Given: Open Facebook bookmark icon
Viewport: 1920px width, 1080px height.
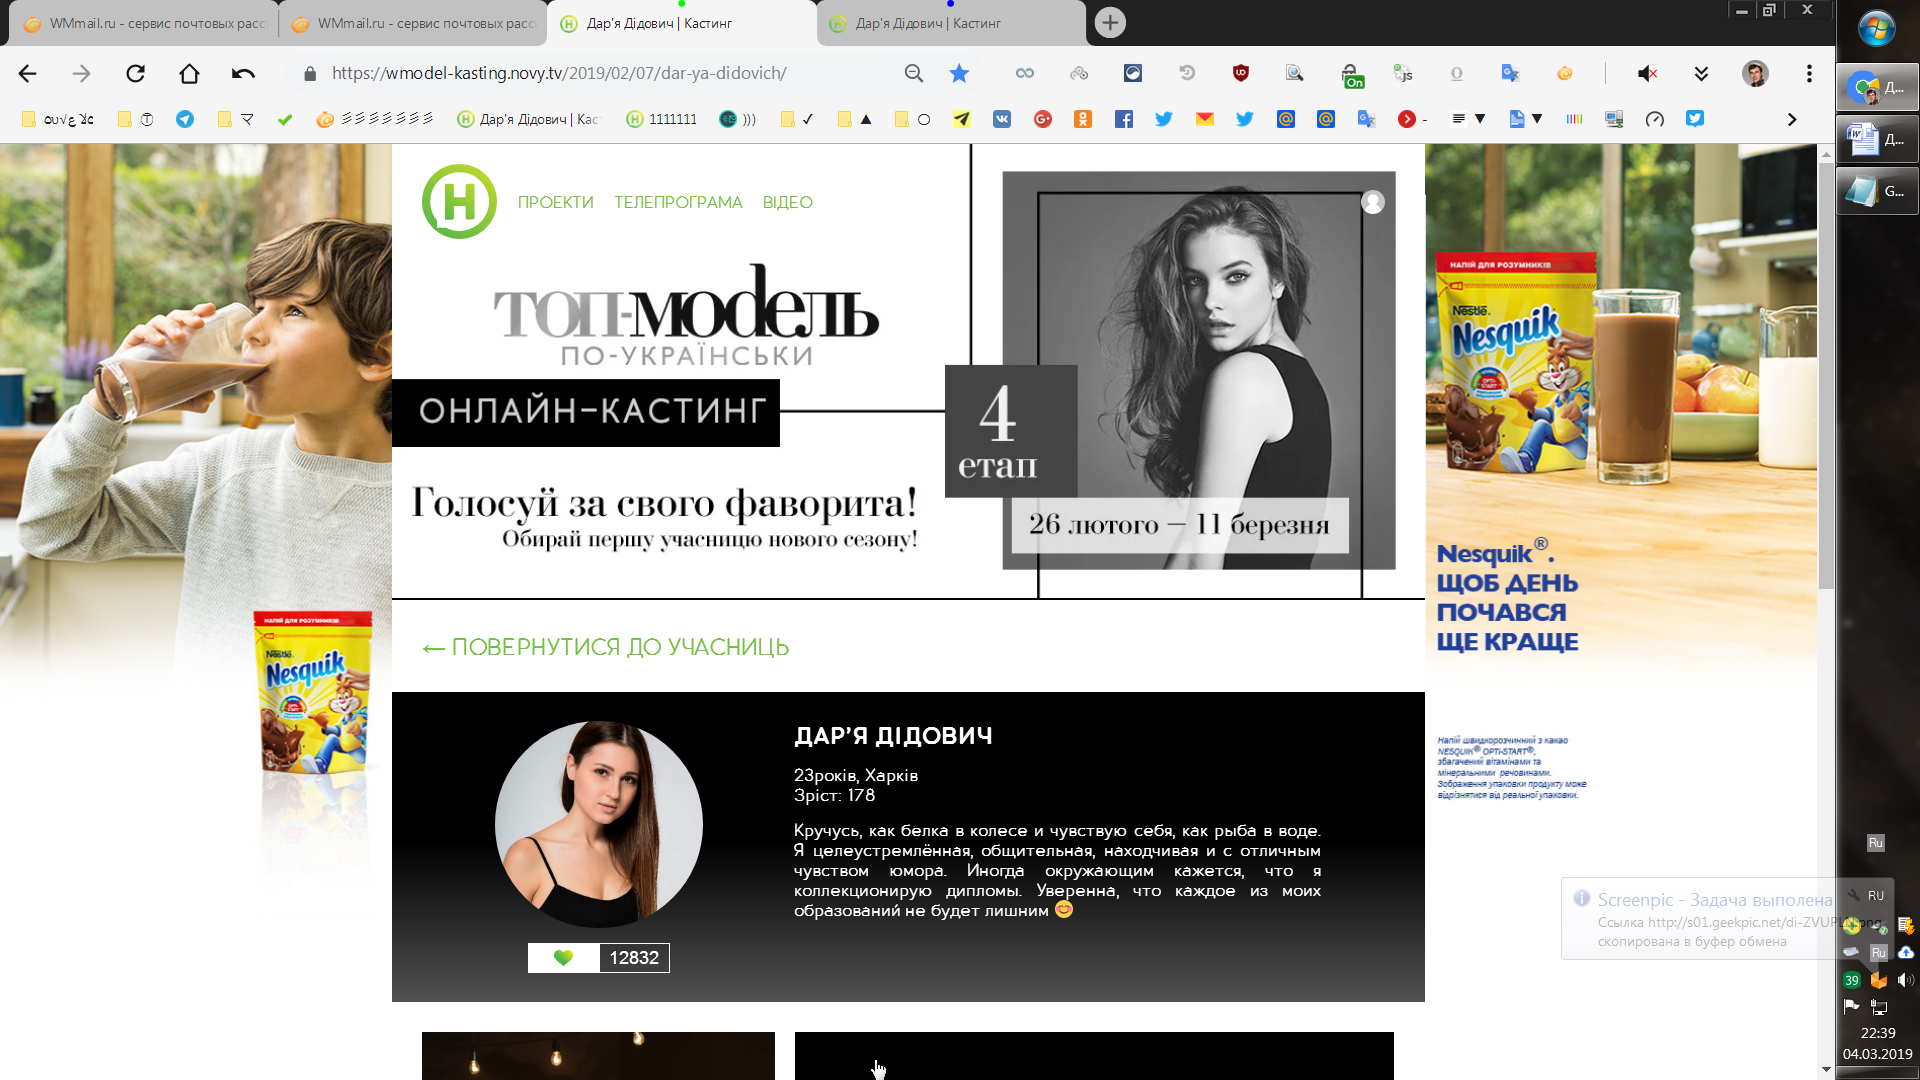Looking at the screenshot, I should tap(1123, 119).
